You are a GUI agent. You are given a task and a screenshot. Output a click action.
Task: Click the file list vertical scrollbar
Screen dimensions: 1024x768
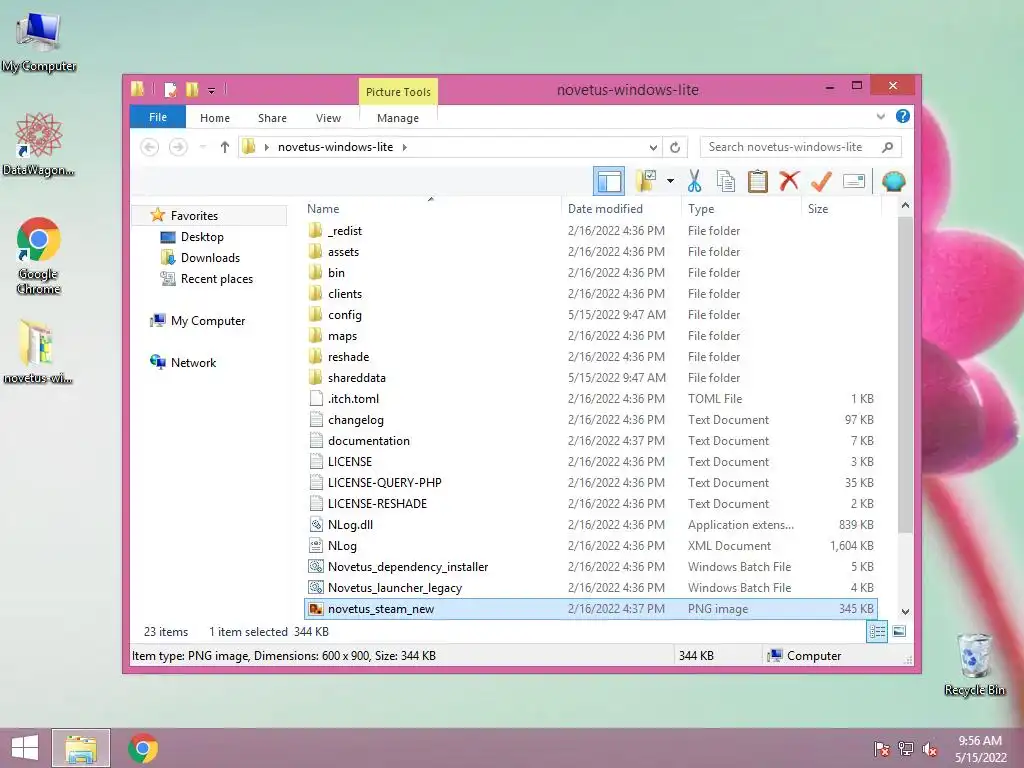905,374
